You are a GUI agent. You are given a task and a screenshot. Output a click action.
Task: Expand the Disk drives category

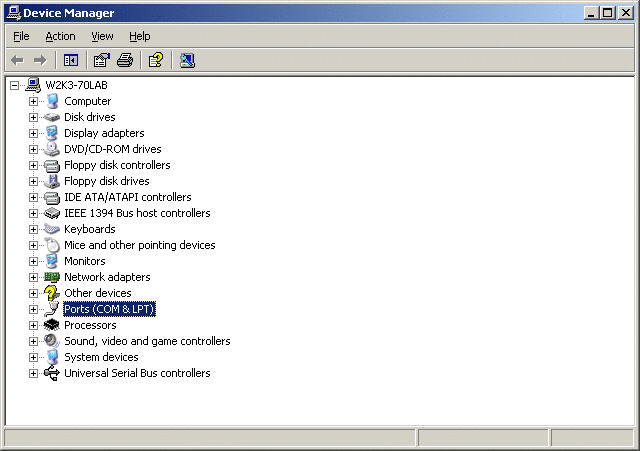click(x=33, y=117)
